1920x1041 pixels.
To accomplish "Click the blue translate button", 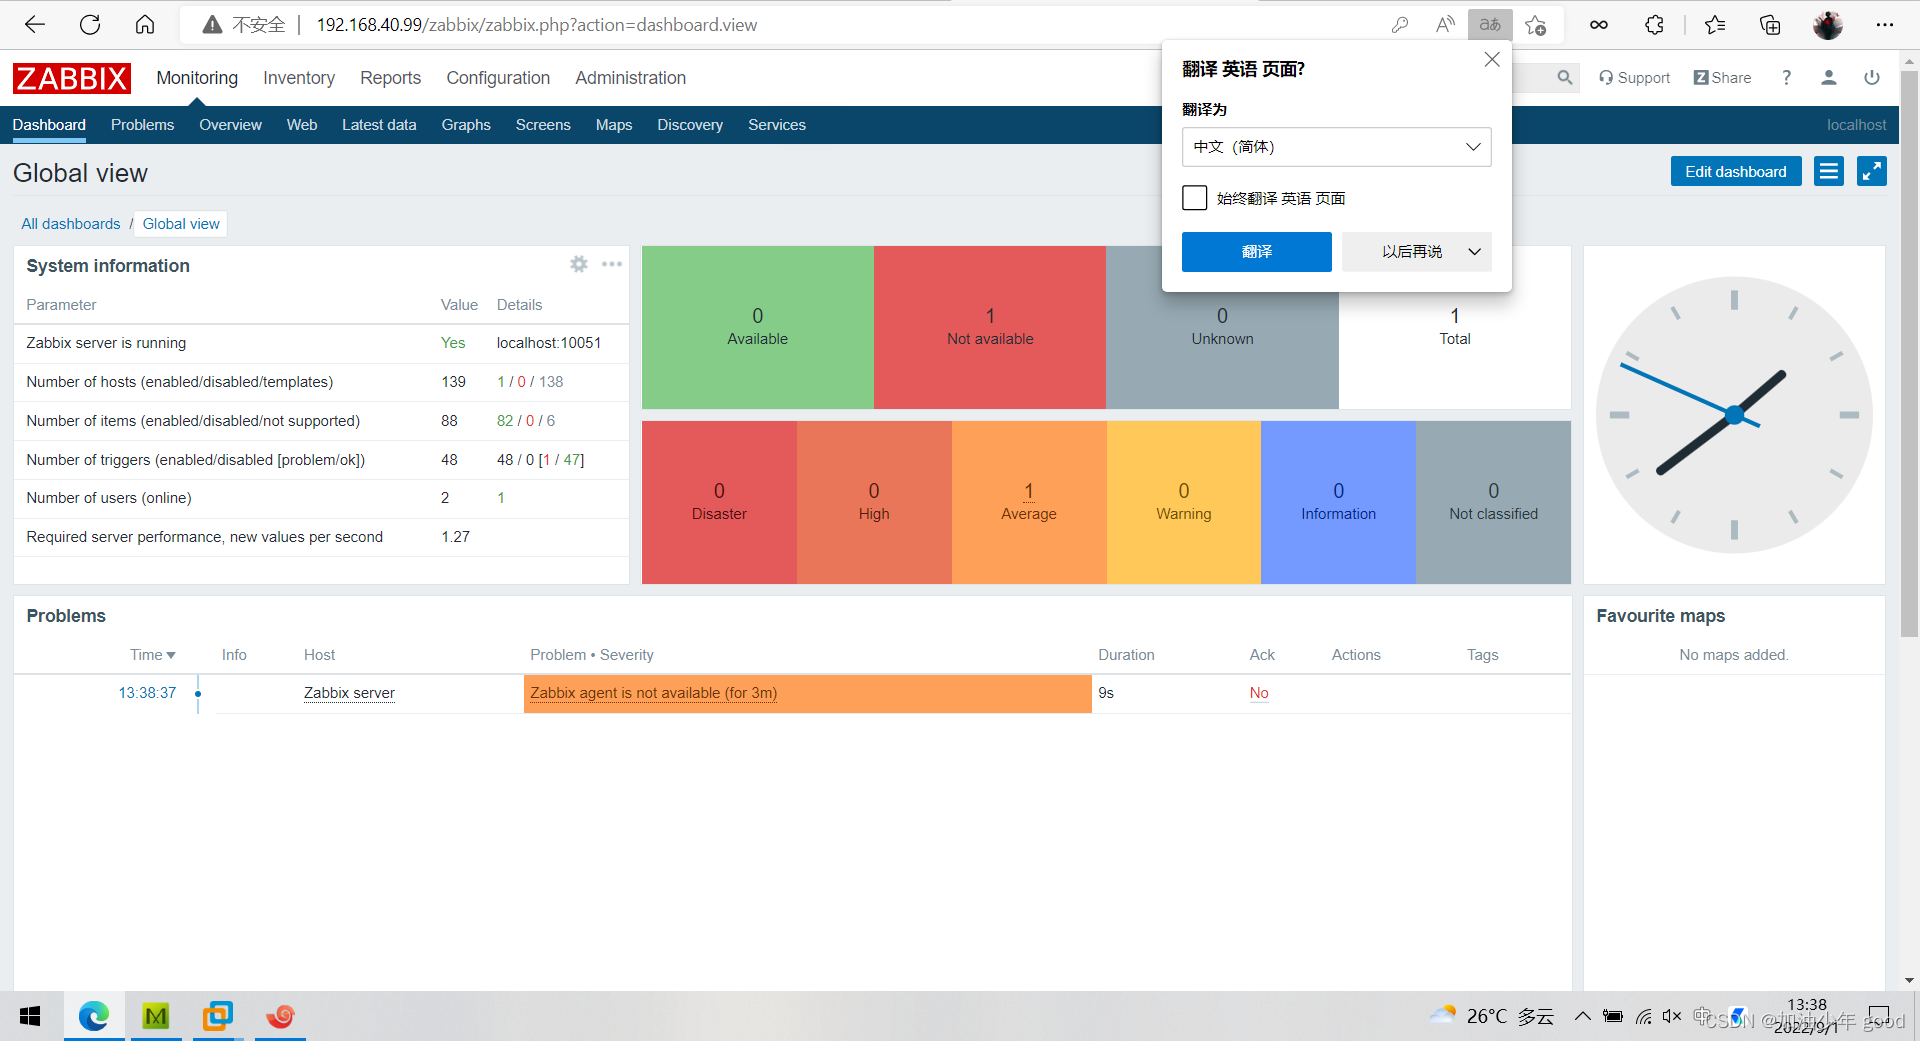I will (1257, 252).
